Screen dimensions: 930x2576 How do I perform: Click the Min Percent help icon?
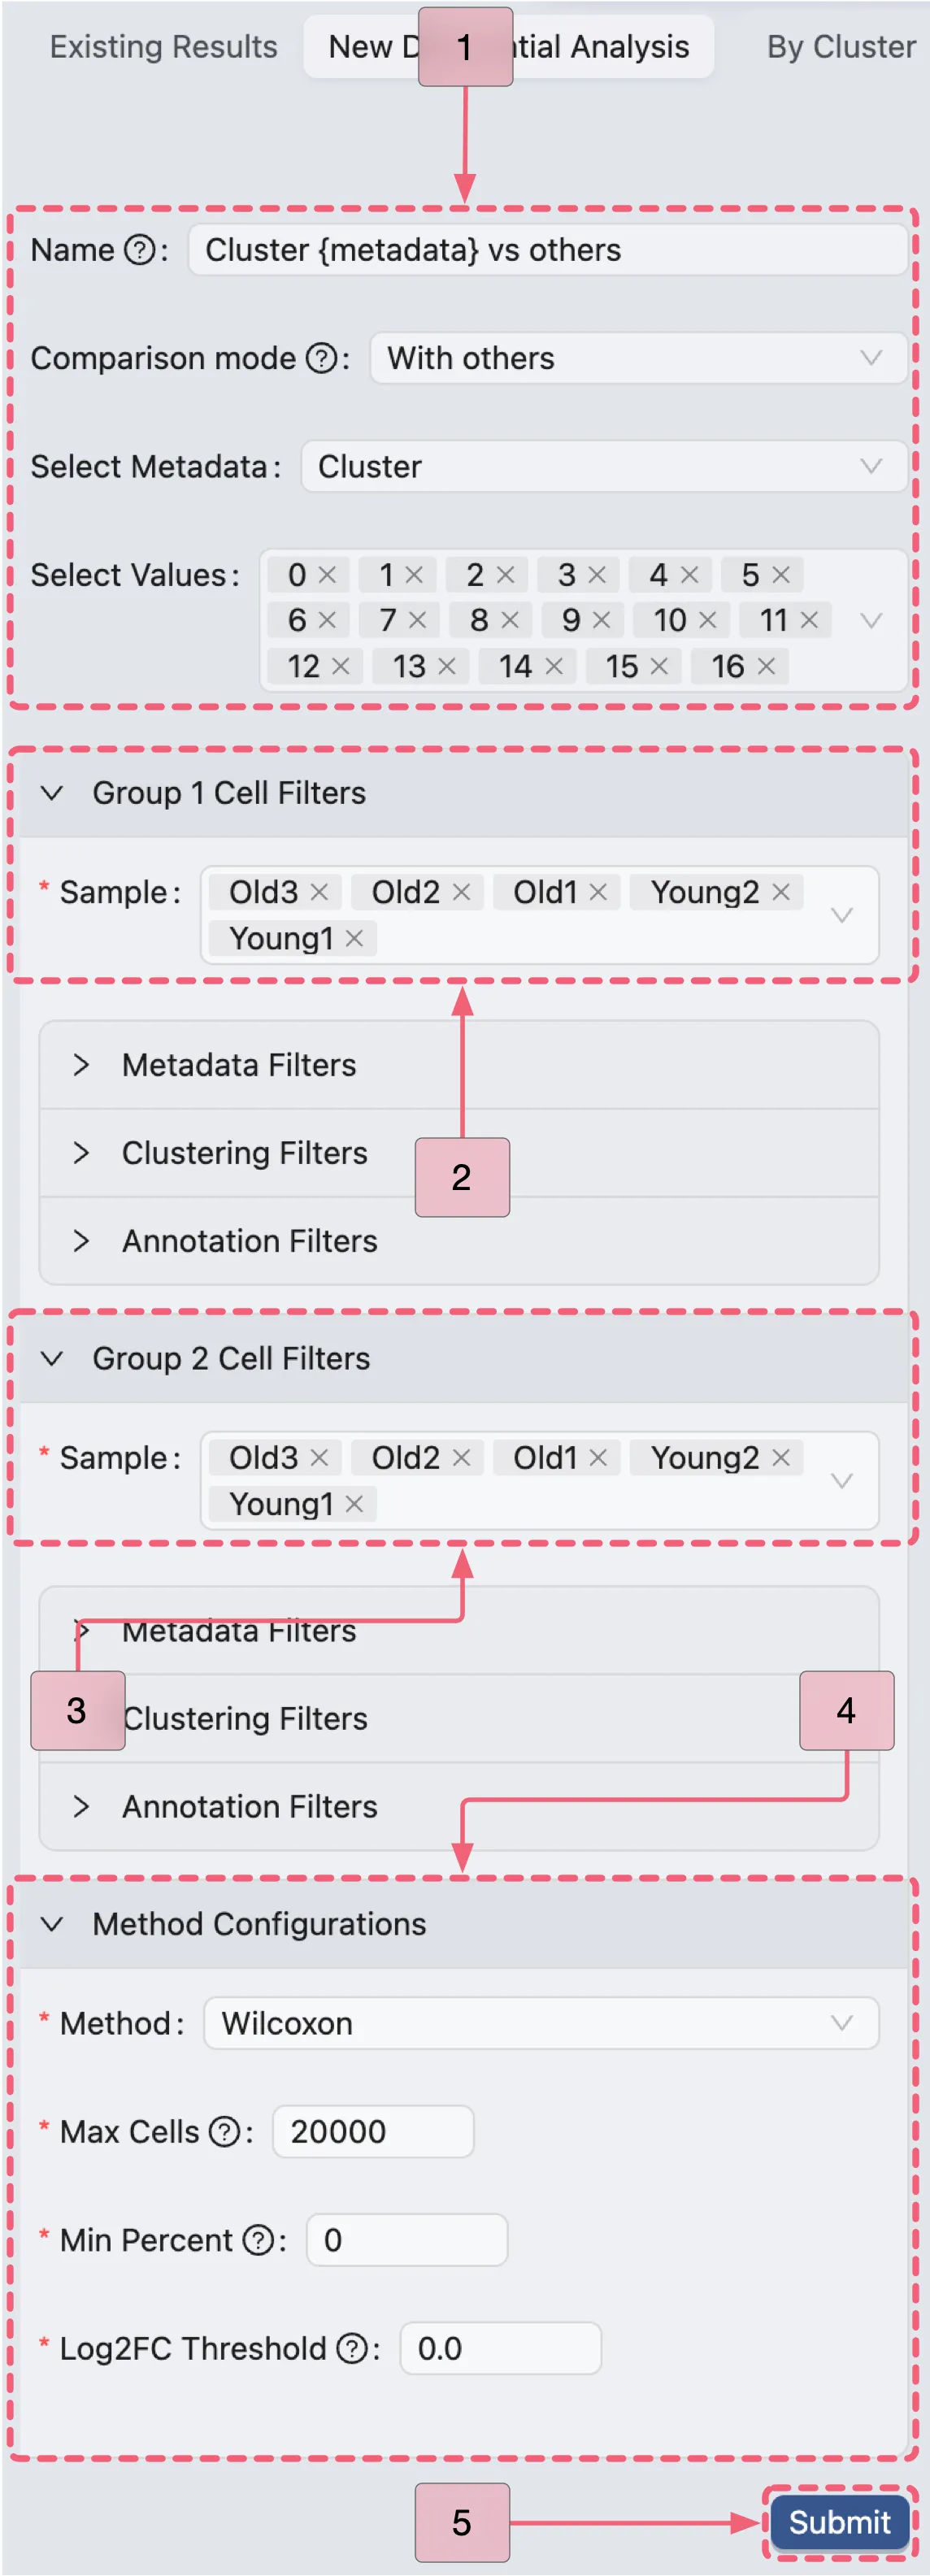(258, 2239)
